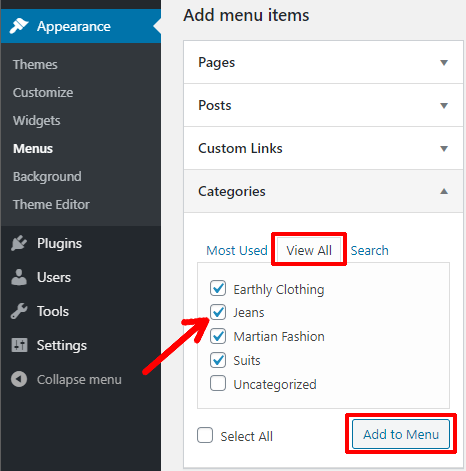Image resolution: width=466 pixels, height=471 pixels.
Task: Open the Plugins menu label
Action: point(59,243)
